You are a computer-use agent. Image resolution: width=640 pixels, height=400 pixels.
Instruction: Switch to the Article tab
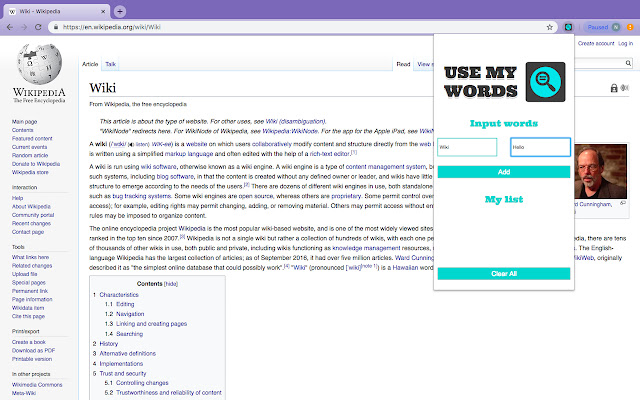point(90,64)
